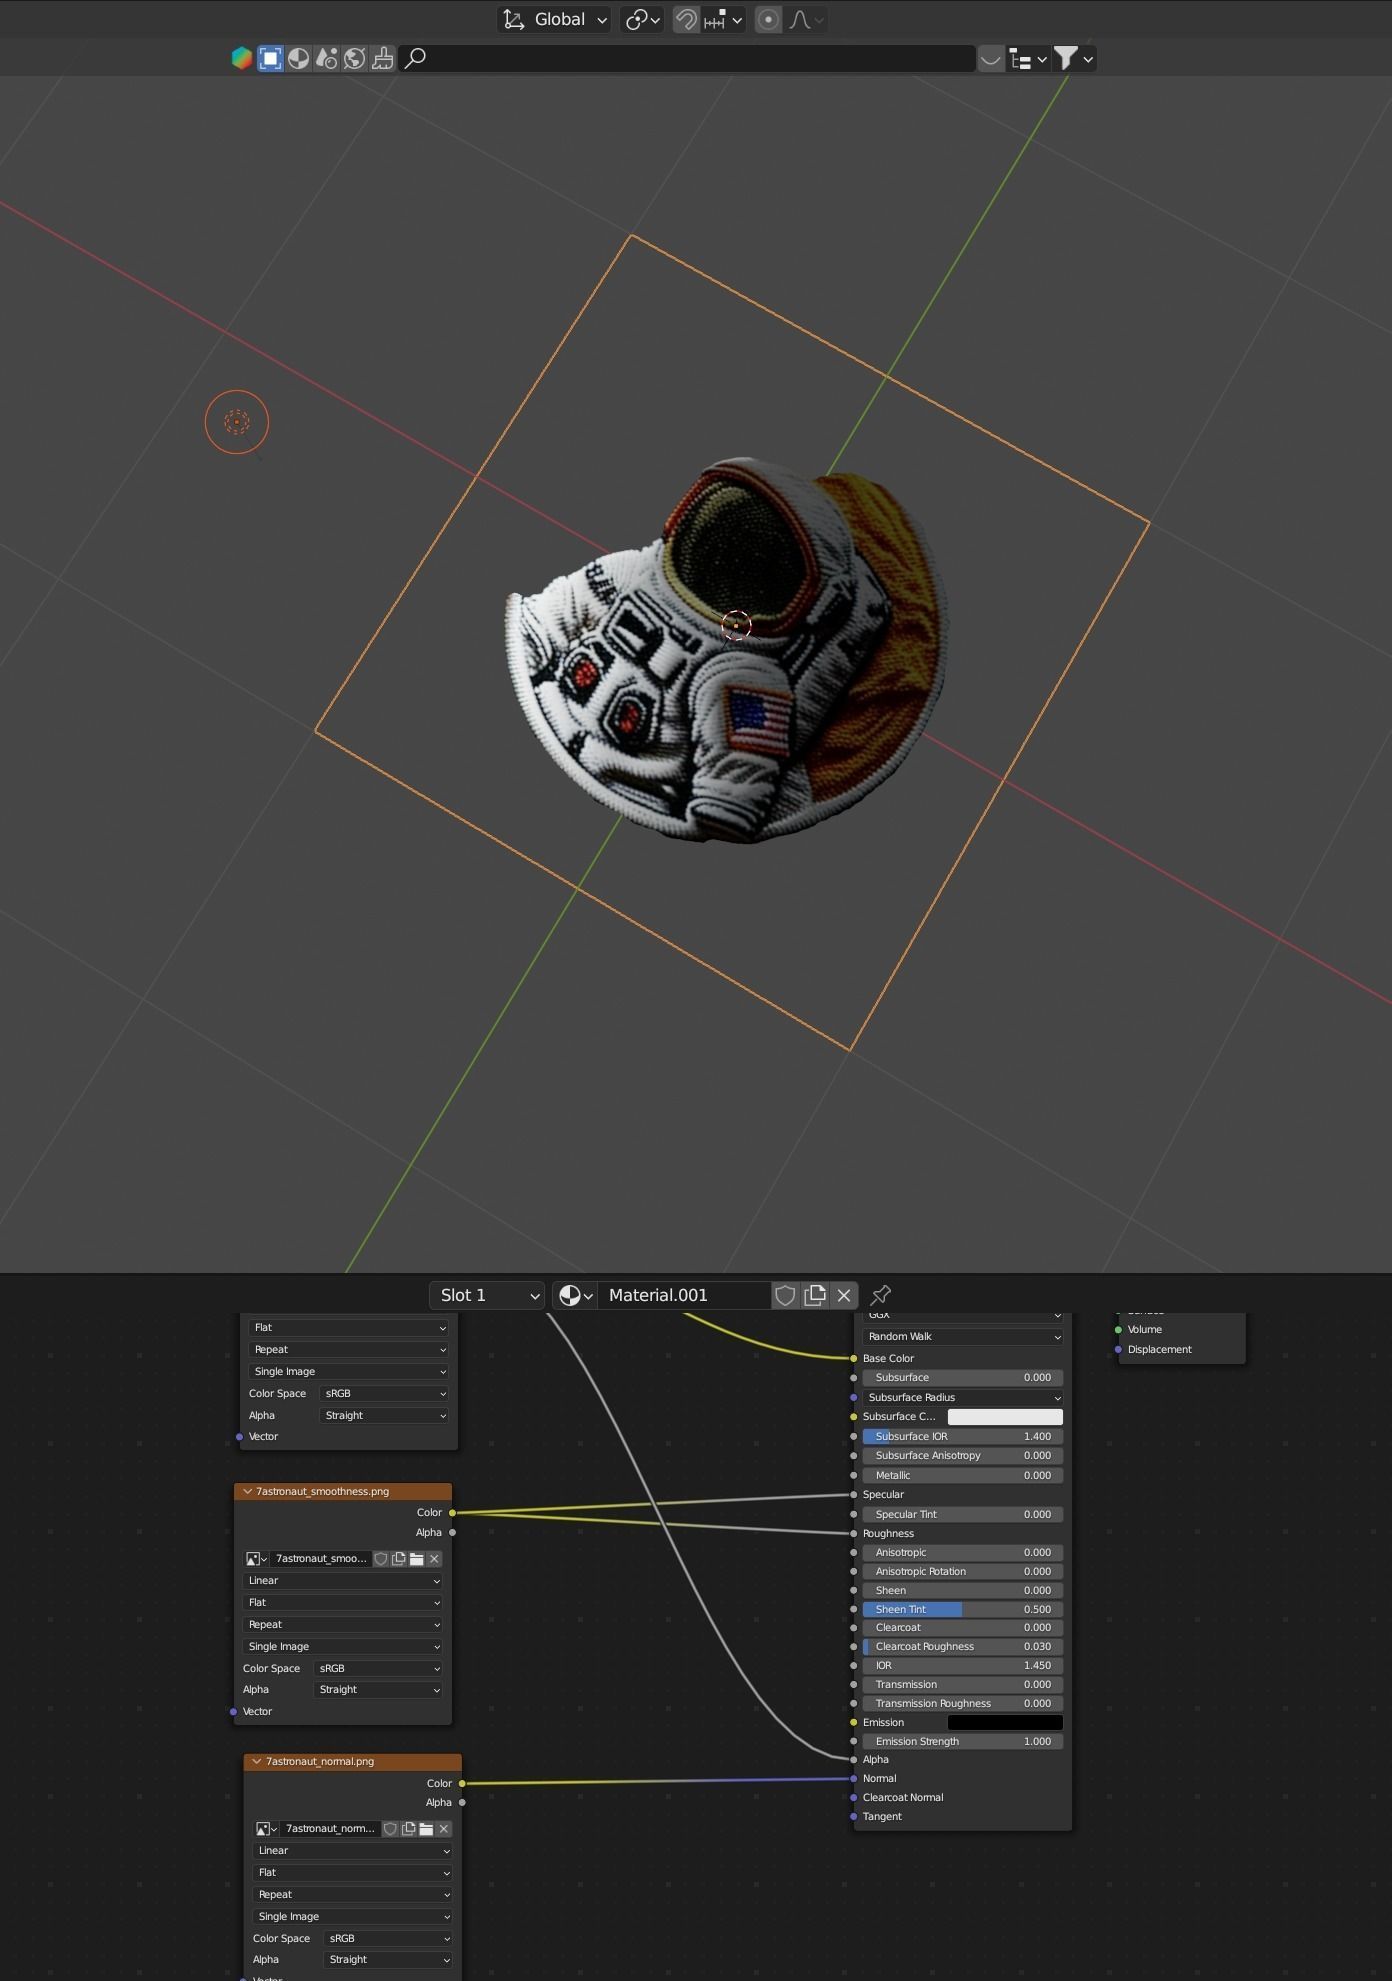Open image folder icon on normal node
This screenshot has height=1981, width=1392.
[x=426, y=1828]
